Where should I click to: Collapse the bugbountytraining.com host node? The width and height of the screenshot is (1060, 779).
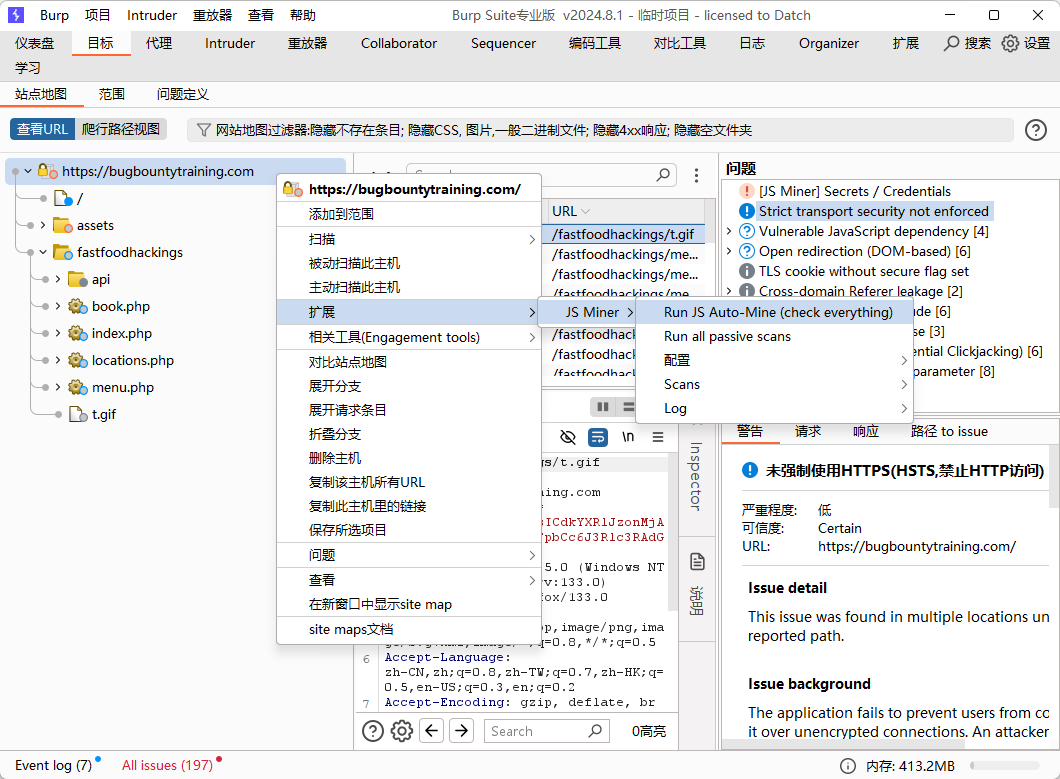28,171
